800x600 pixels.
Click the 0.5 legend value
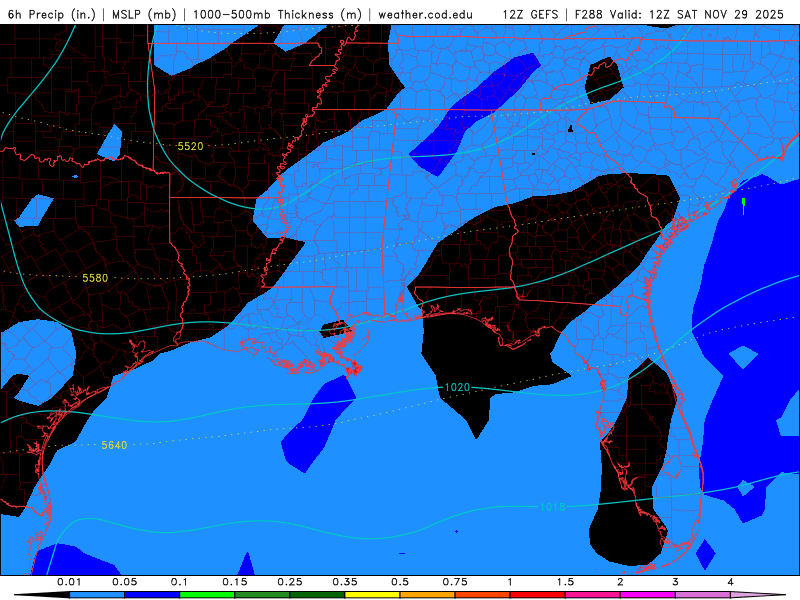point(400,582)
